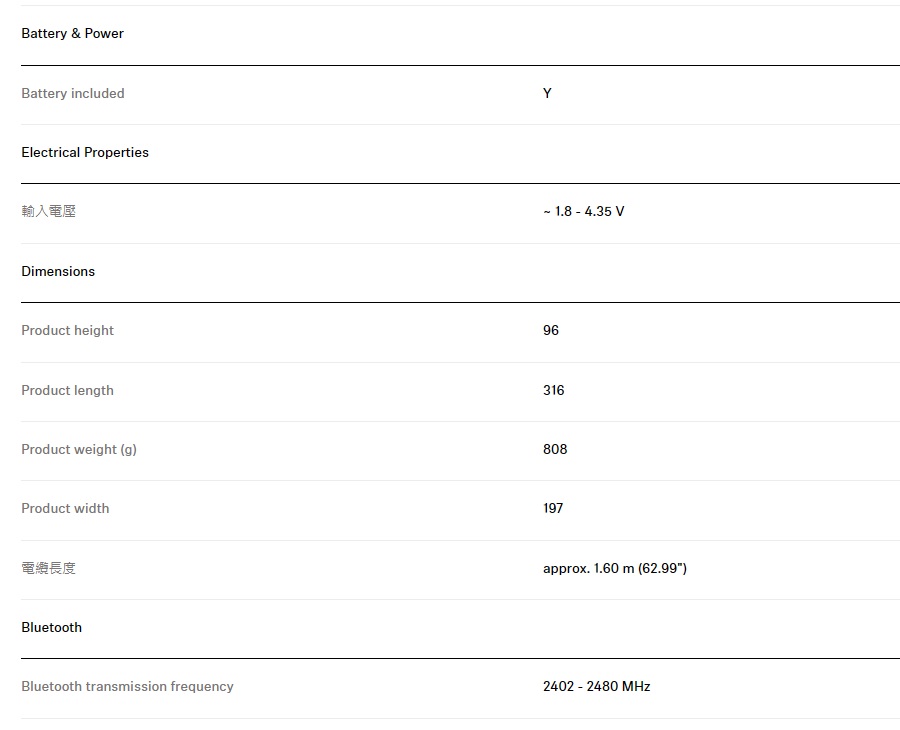The width and height of the screenshot is (900, 730).
Task: Click the Battery & Power section heading
Action: click(x=72, y=34)
